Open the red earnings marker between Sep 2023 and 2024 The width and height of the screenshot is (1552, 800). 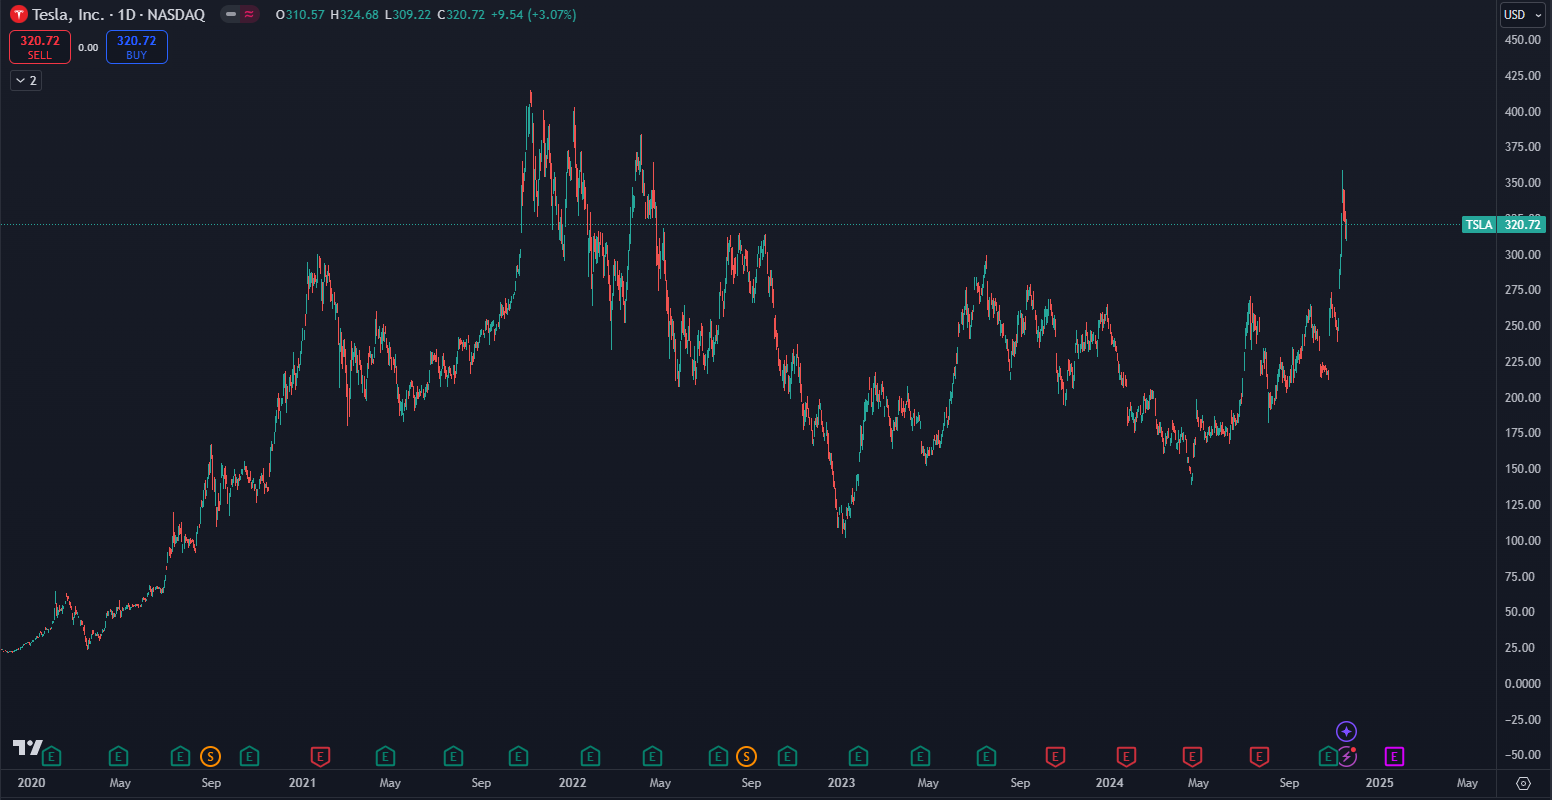tap(1055, 756)
